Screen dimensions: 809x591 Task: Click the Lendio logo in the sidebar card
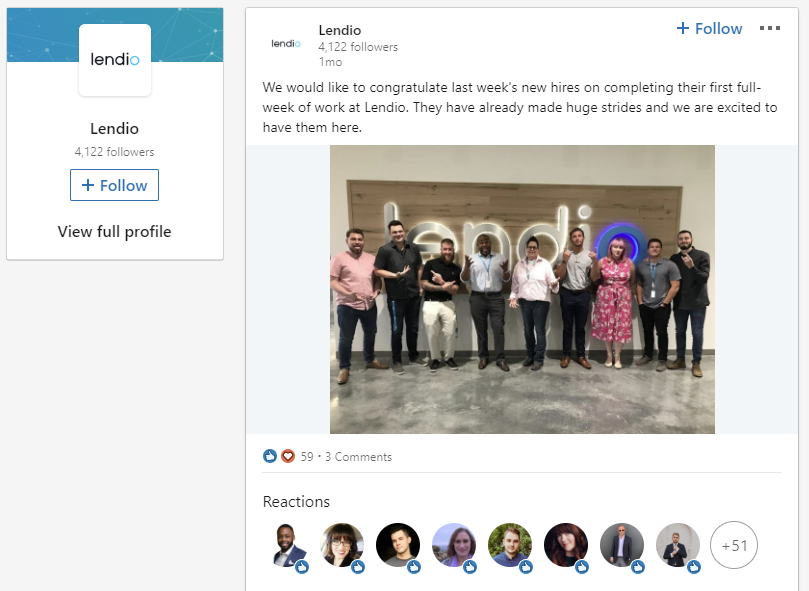pos(115,60)
